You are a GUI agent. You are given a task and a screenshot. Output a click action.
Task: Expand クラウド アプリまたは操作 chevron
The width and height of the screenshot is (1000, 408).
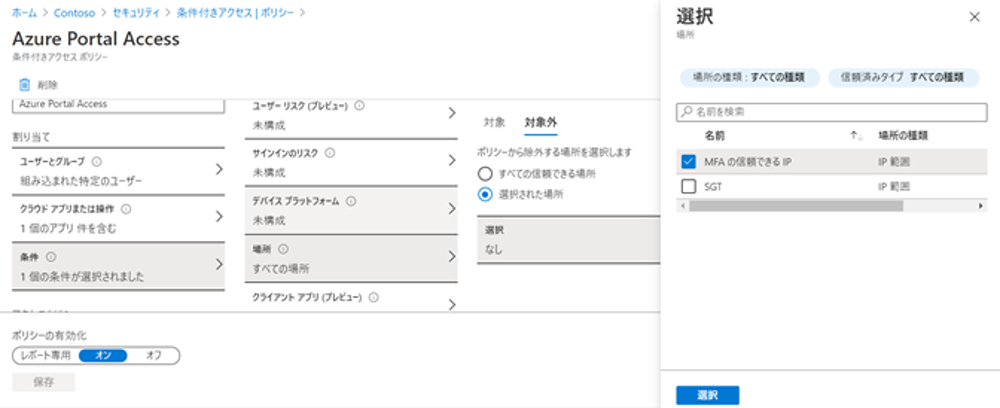(x=219, y=216)
